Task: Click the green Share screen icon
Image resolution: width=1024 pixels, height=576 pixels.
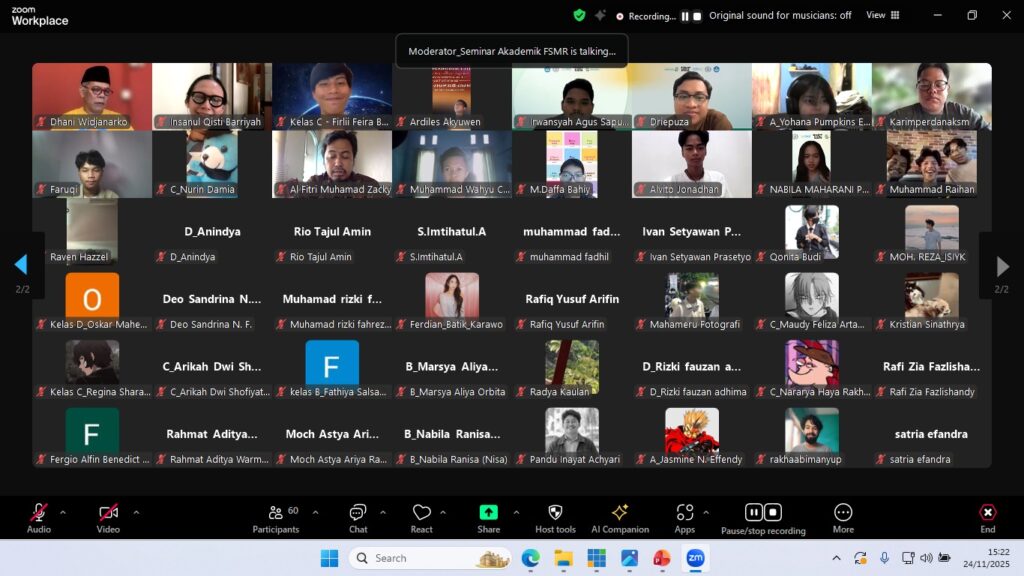Action: [488, 513]
